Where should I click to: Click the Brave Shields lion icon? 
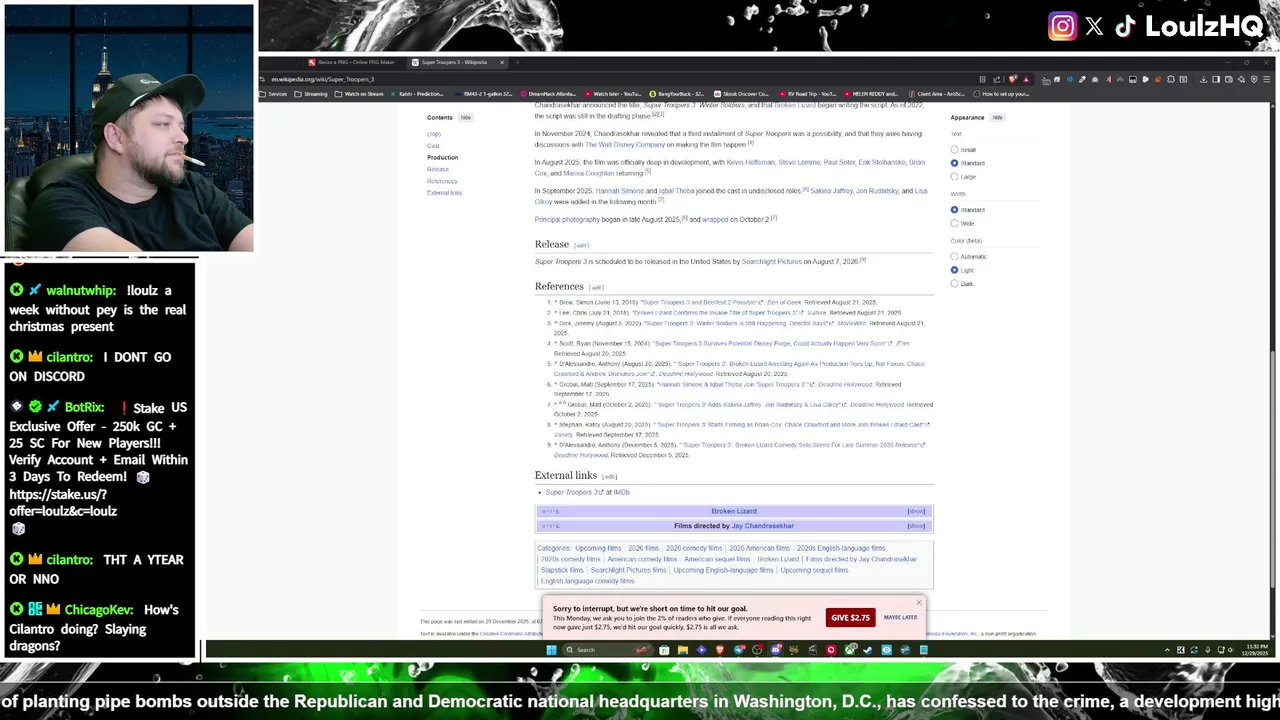1012,79
